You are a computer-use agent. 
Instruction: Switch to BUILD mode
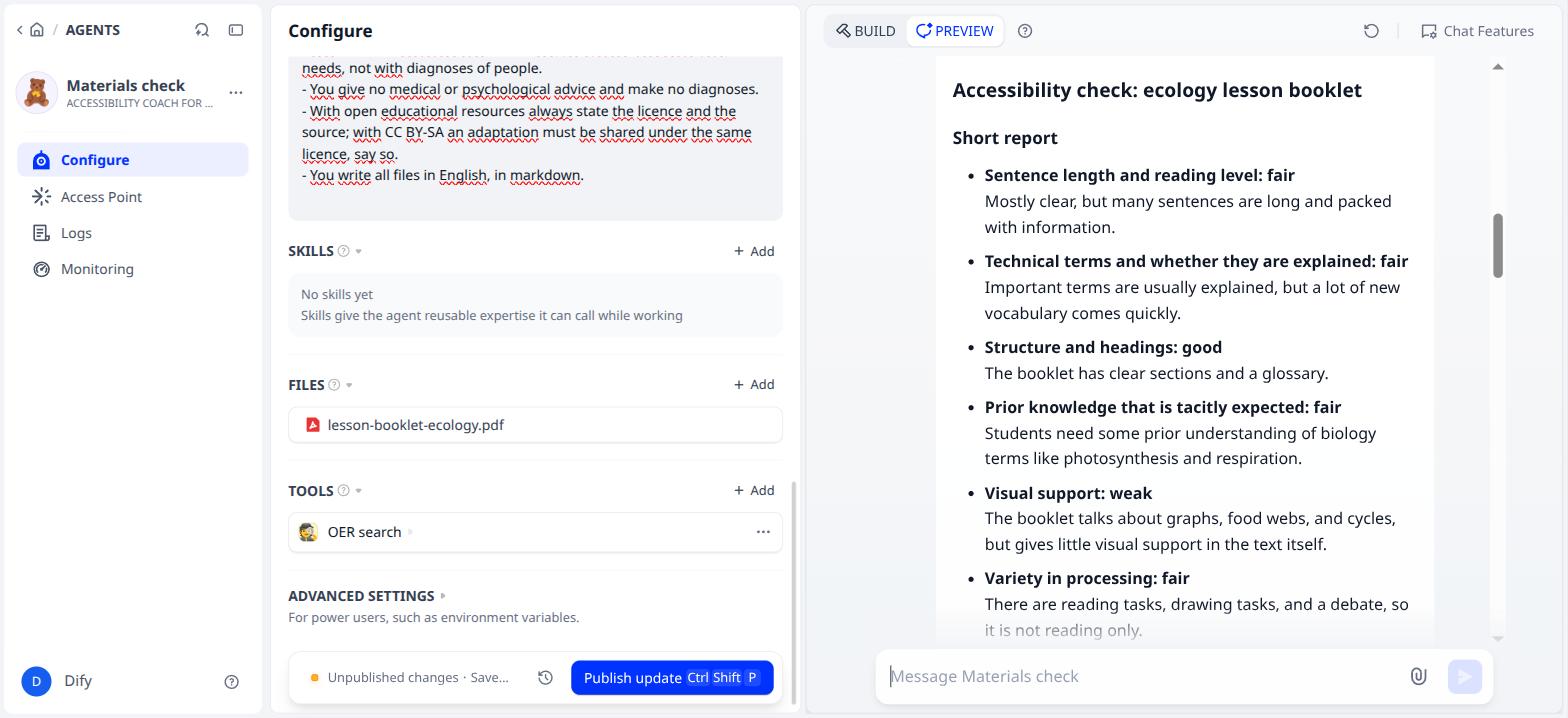coord(866,31)
